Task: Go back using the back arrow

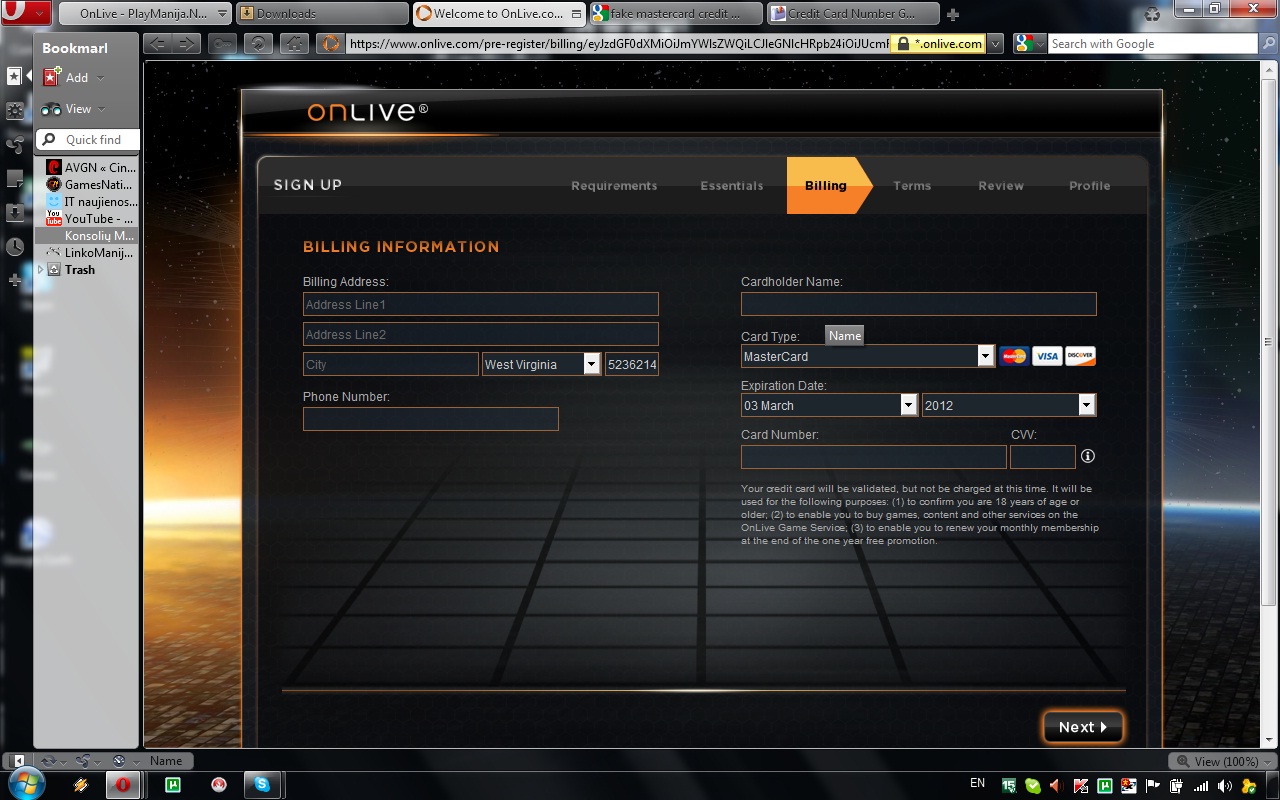Action: (157, 43)
